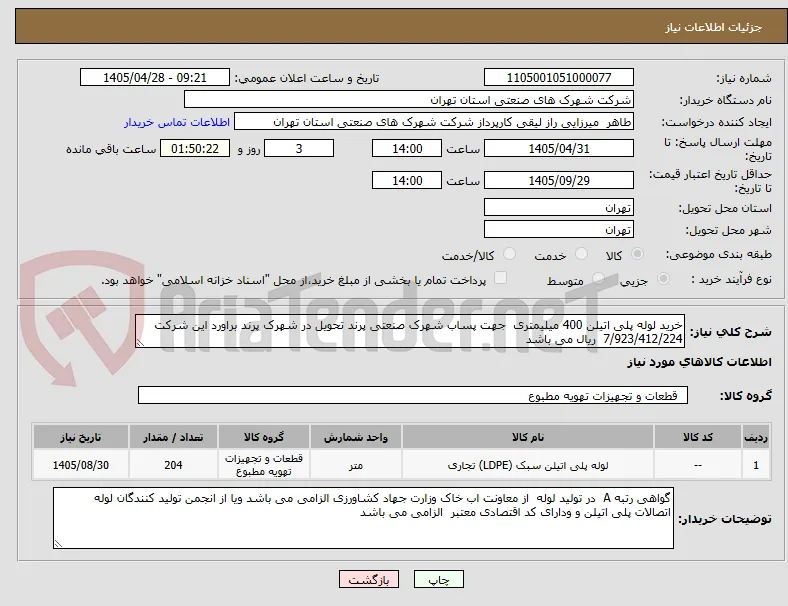Click the quantity cell 204

(173, 465)
